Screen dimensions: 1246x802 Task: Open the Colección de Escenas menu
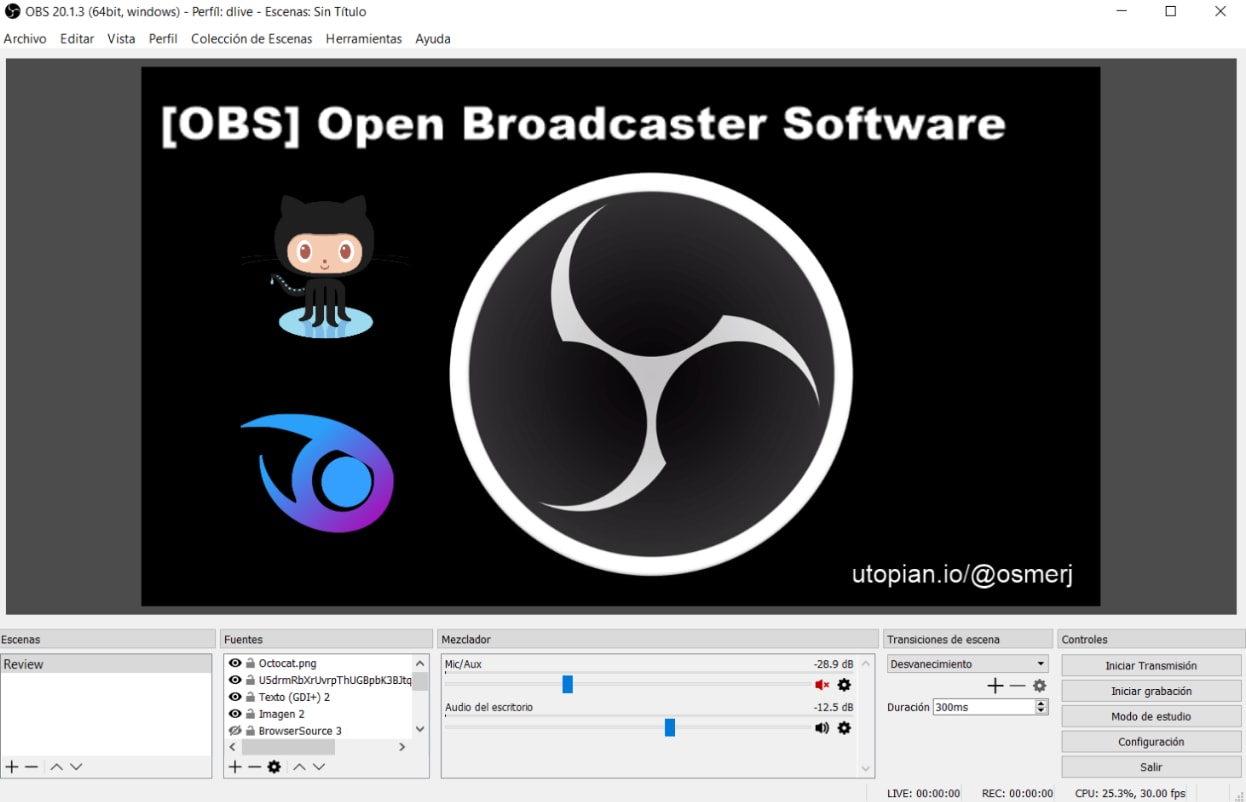(251, 39)
